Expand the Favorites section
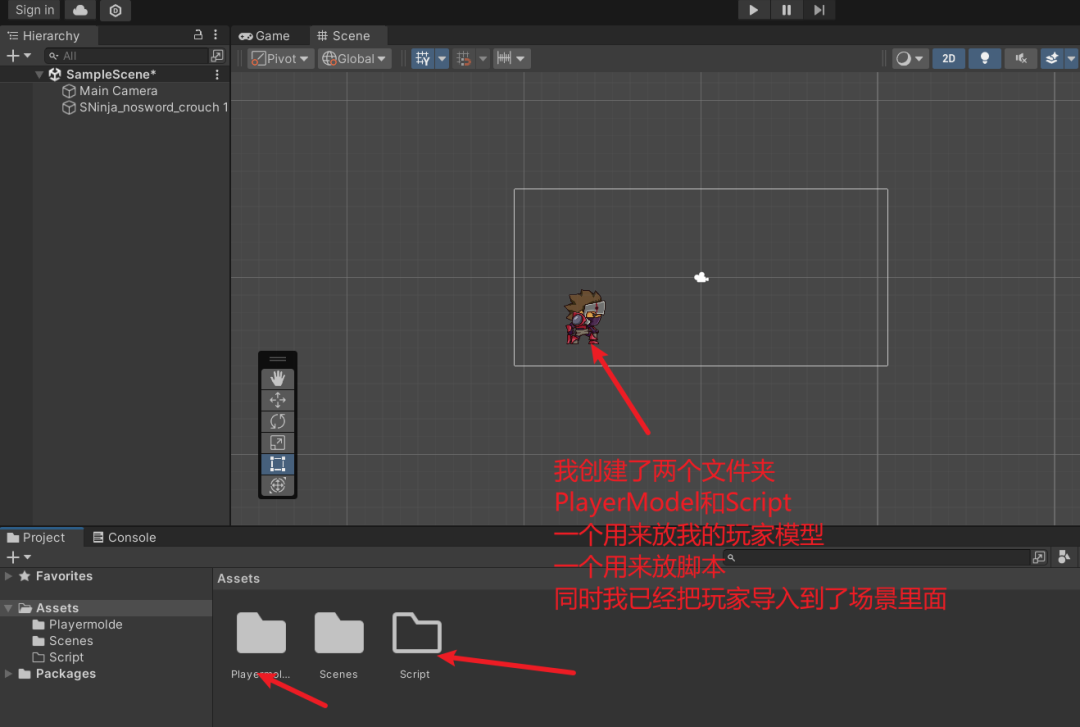 pyautogui.click(x=8, y=576)
